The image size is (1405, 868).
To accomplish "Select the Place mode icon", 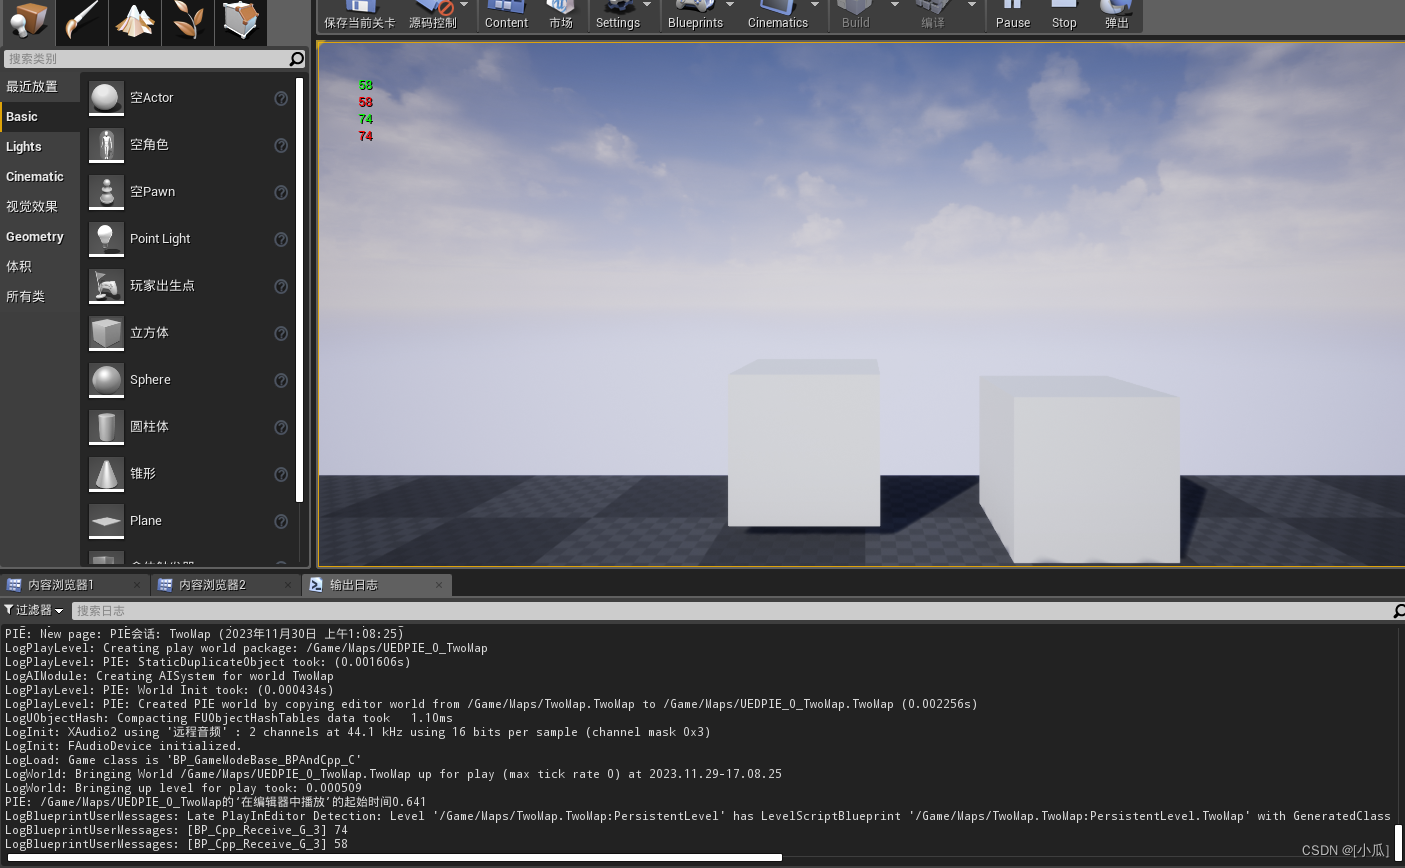I will tap(27, 22).
